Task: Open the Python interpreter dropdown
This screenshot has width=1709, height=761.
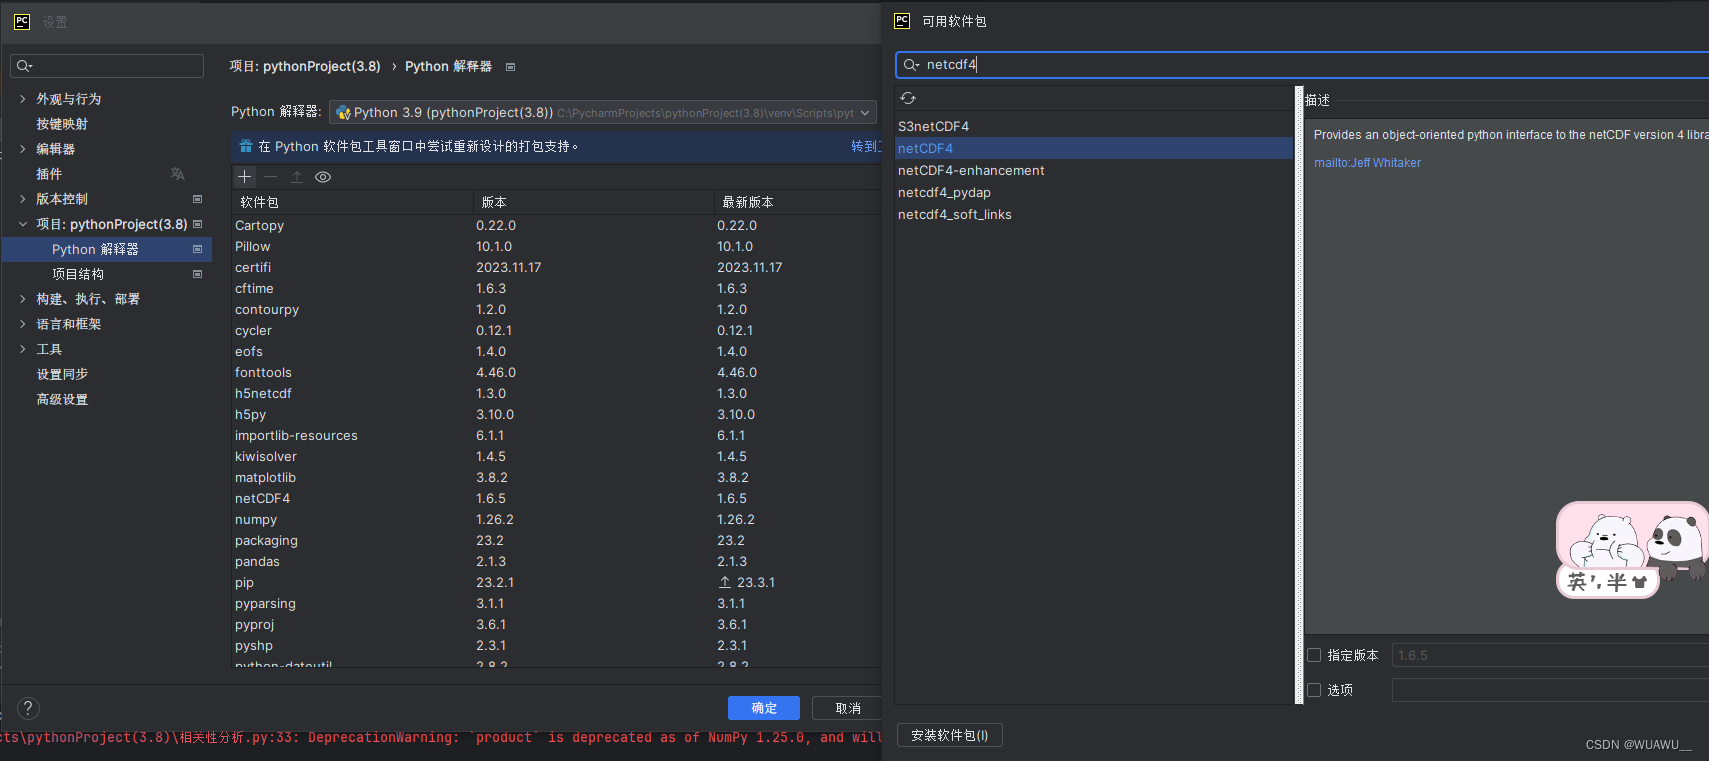Action: tap(603, 113)
